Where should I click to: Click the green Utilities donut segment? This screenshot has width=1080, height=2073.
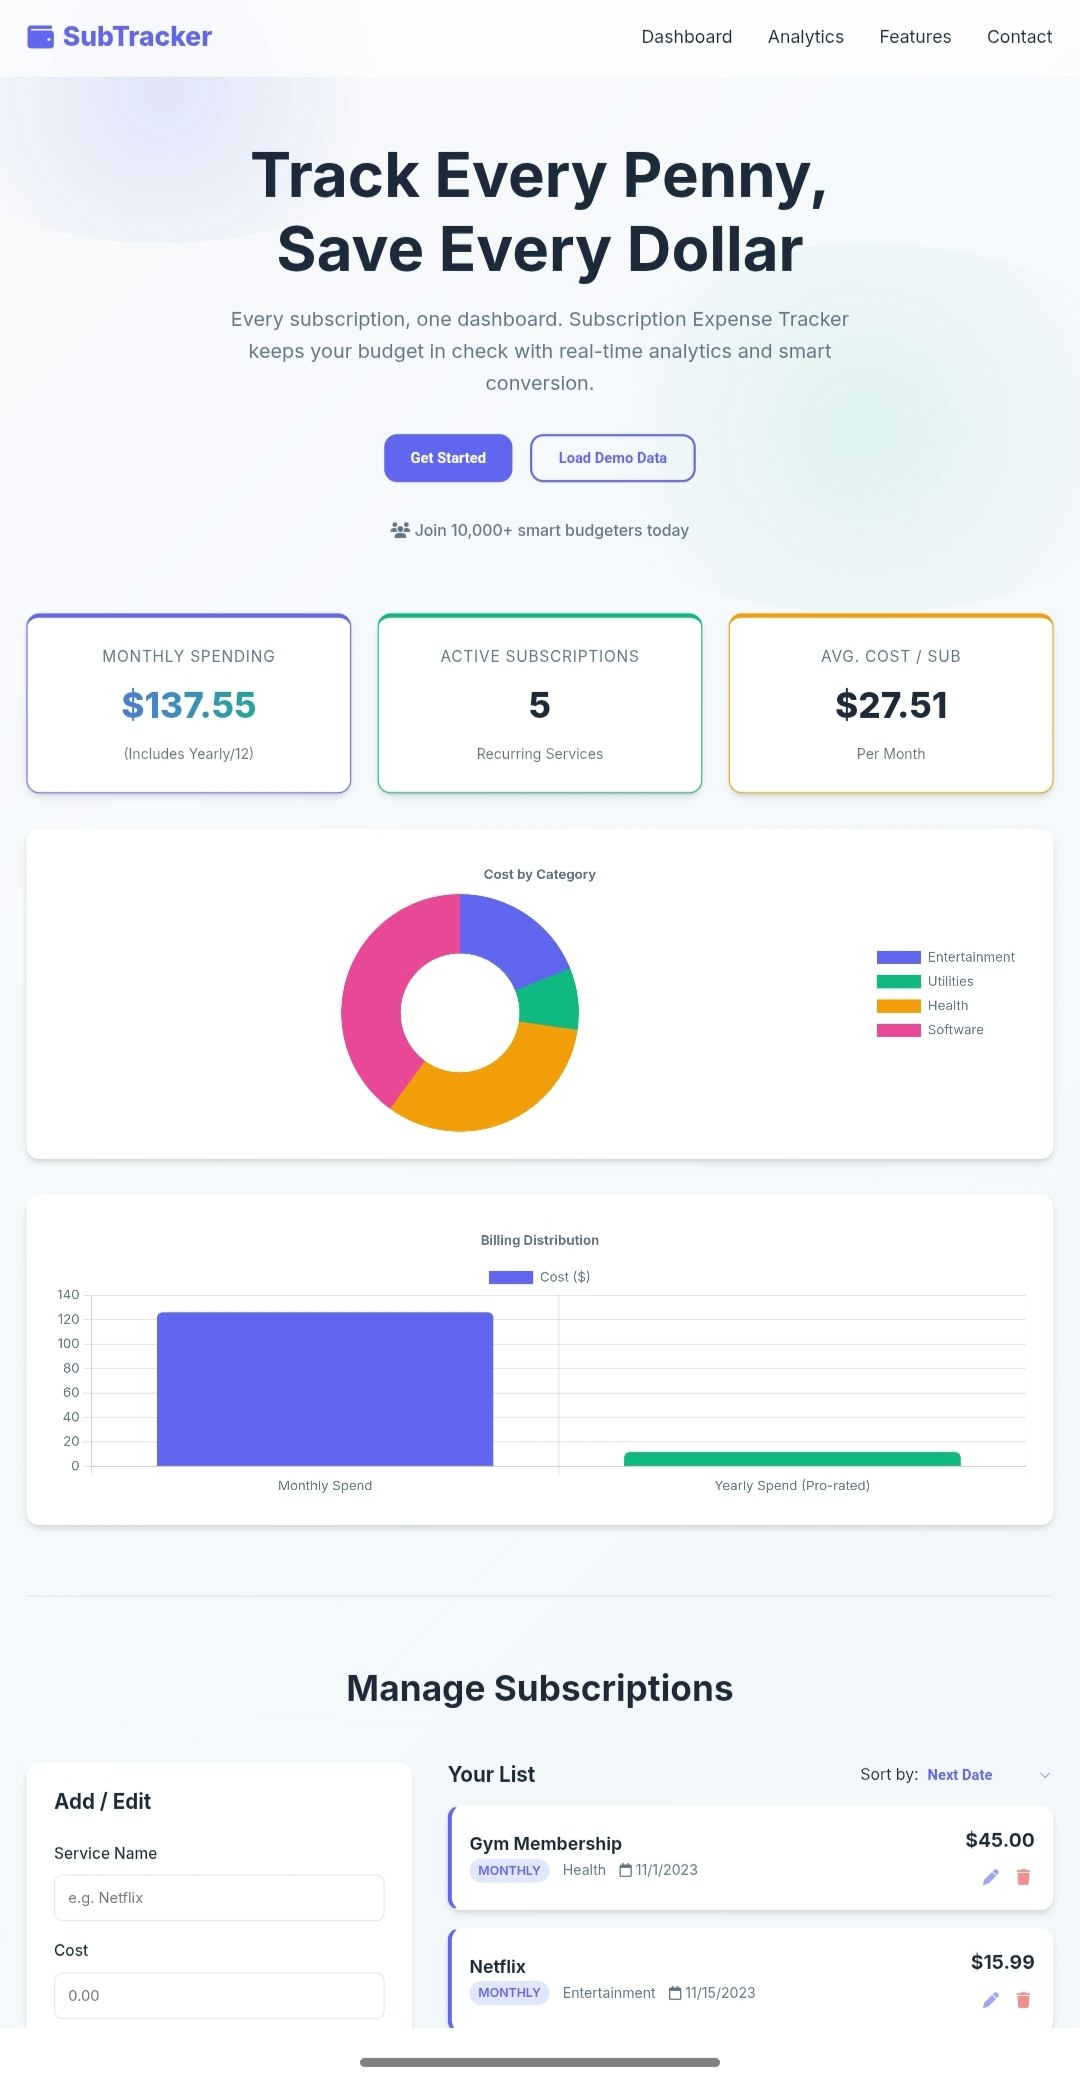(550, 1000)
